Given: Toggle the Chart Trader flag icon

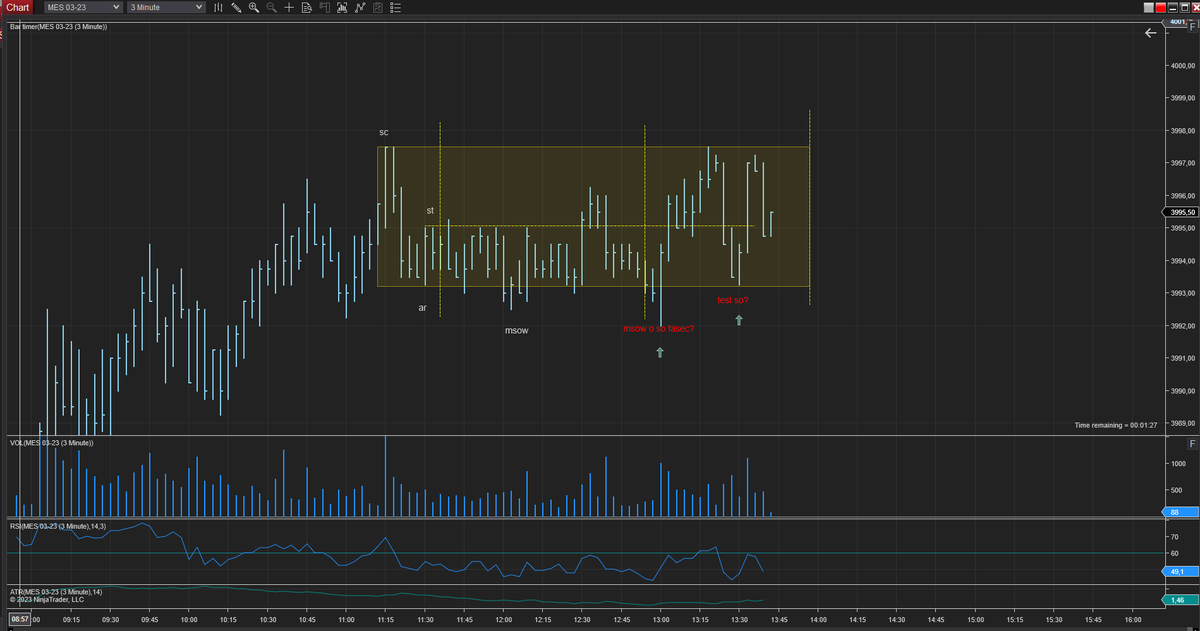Looking at the screenshot, I should [x=325, y=7].
